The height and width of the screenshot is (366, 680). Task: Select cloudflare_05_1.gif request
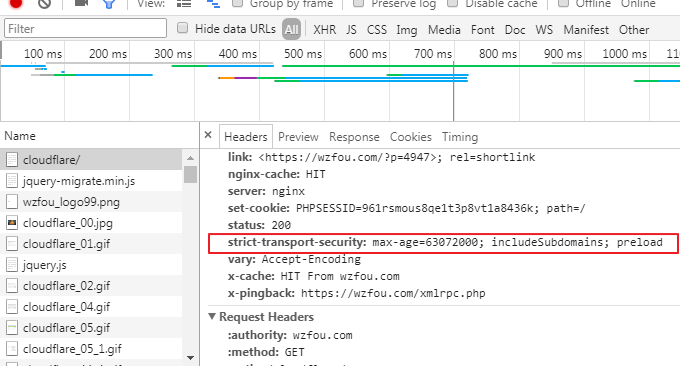pyautogui.click(x=91, y=349)
